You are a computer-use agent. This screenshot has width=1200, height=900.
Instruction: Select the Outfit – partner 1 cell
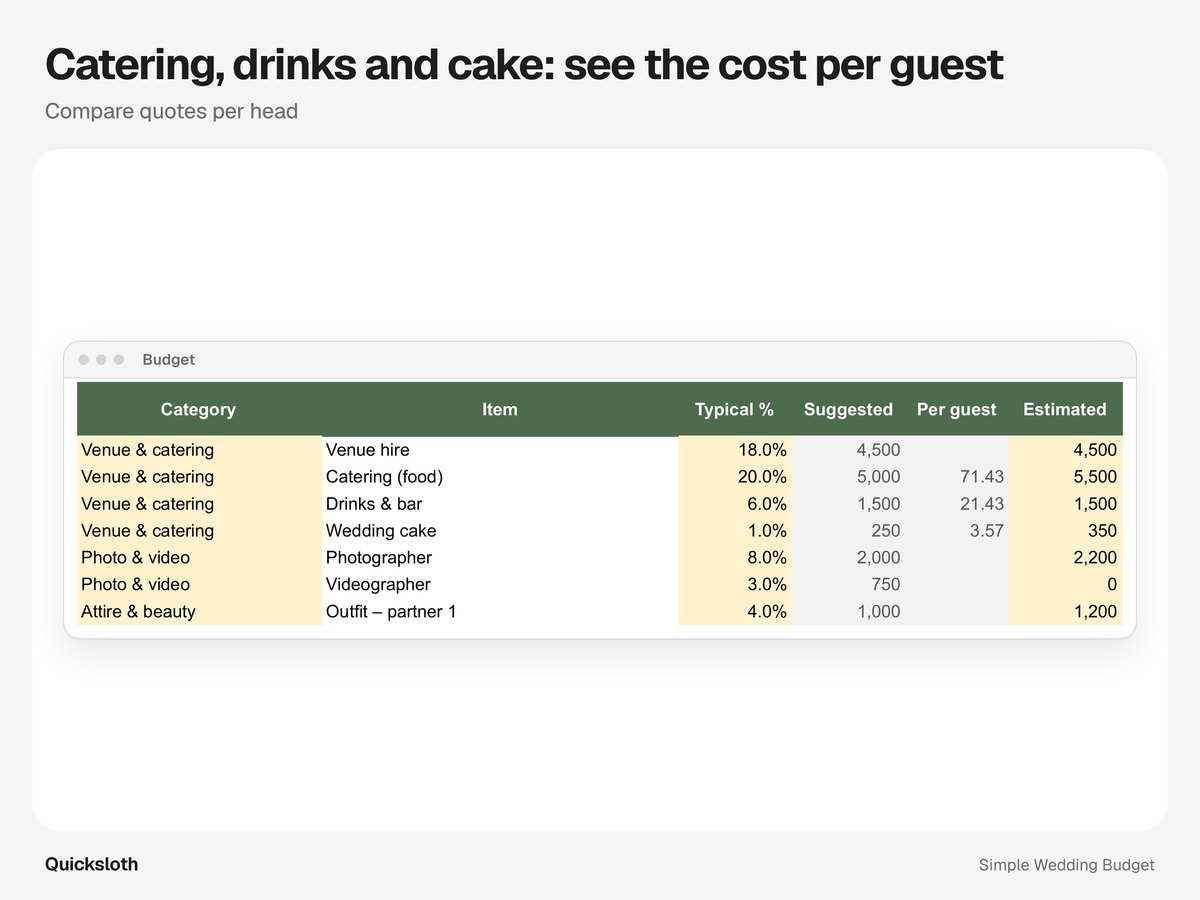point(500,612)
